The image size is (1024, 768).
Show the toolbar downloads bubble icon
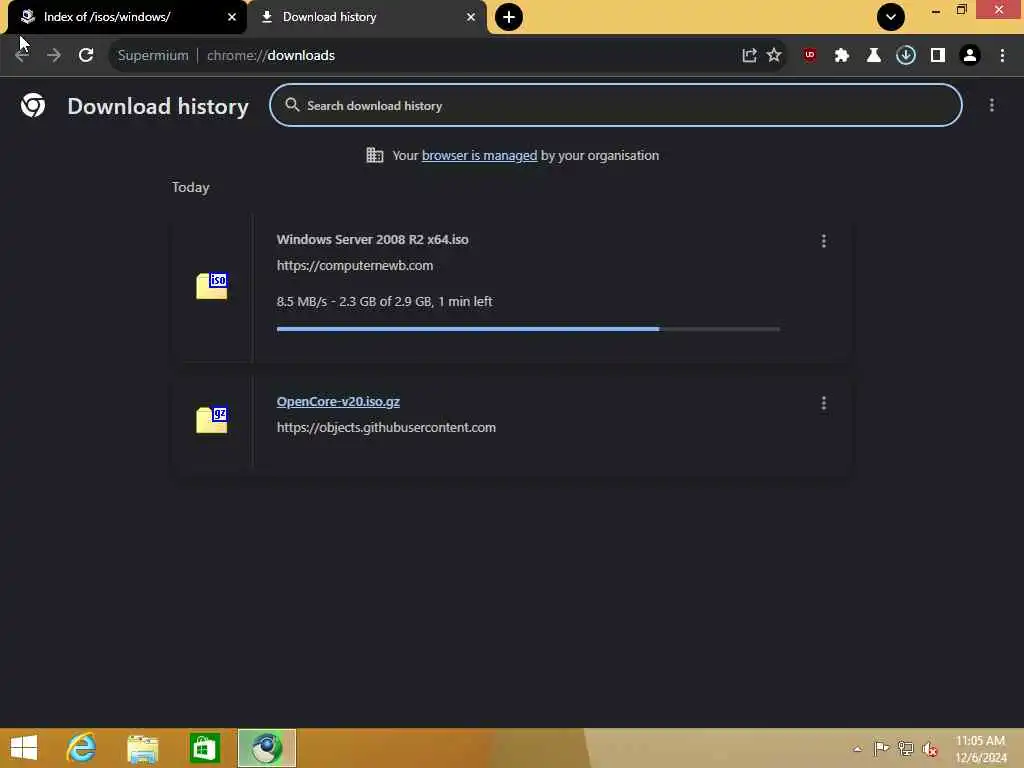906,56
